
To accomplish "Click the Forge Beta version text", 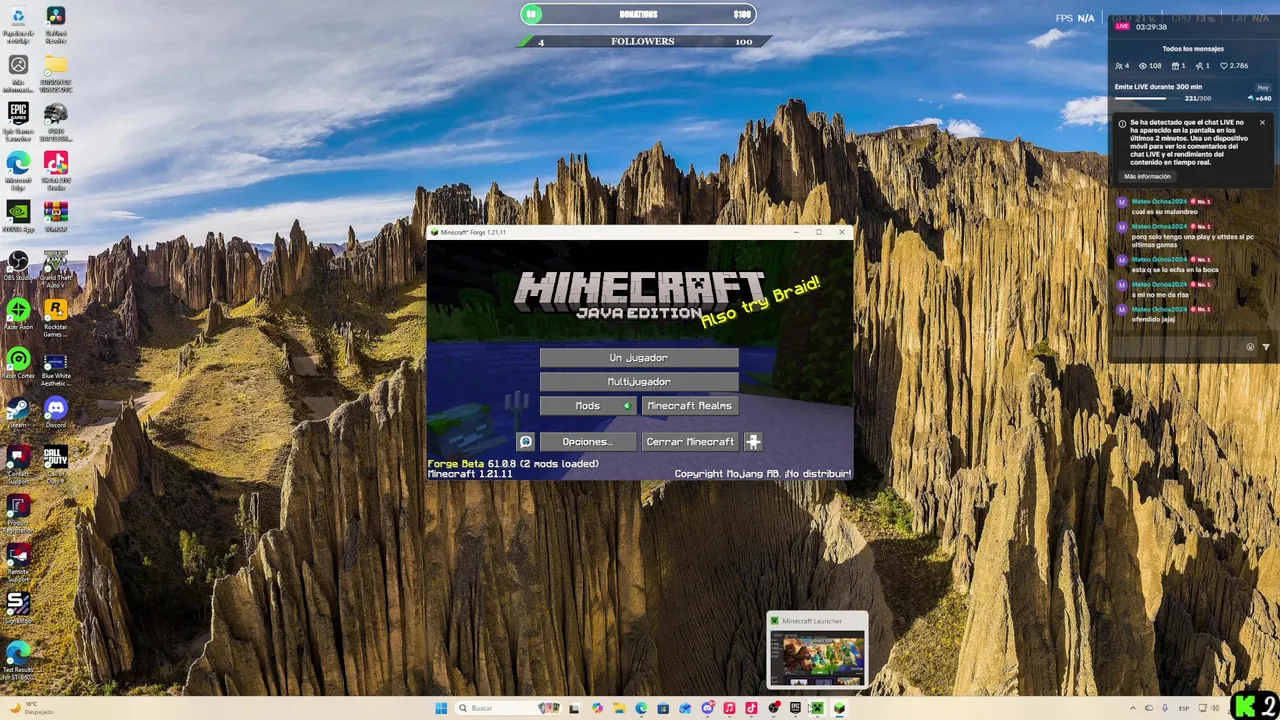I will [x=513, y=464].
